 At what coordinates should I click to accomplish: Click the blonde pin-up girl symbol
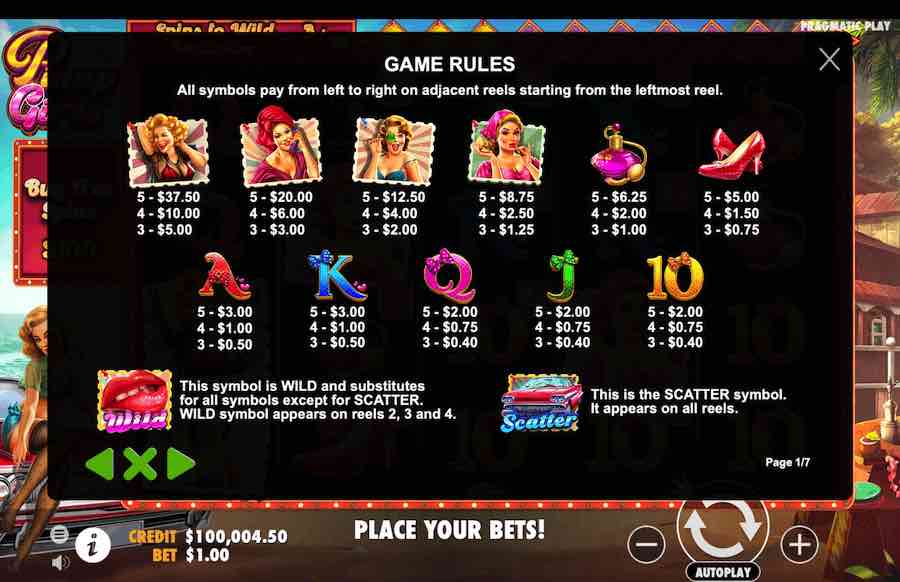168,151
